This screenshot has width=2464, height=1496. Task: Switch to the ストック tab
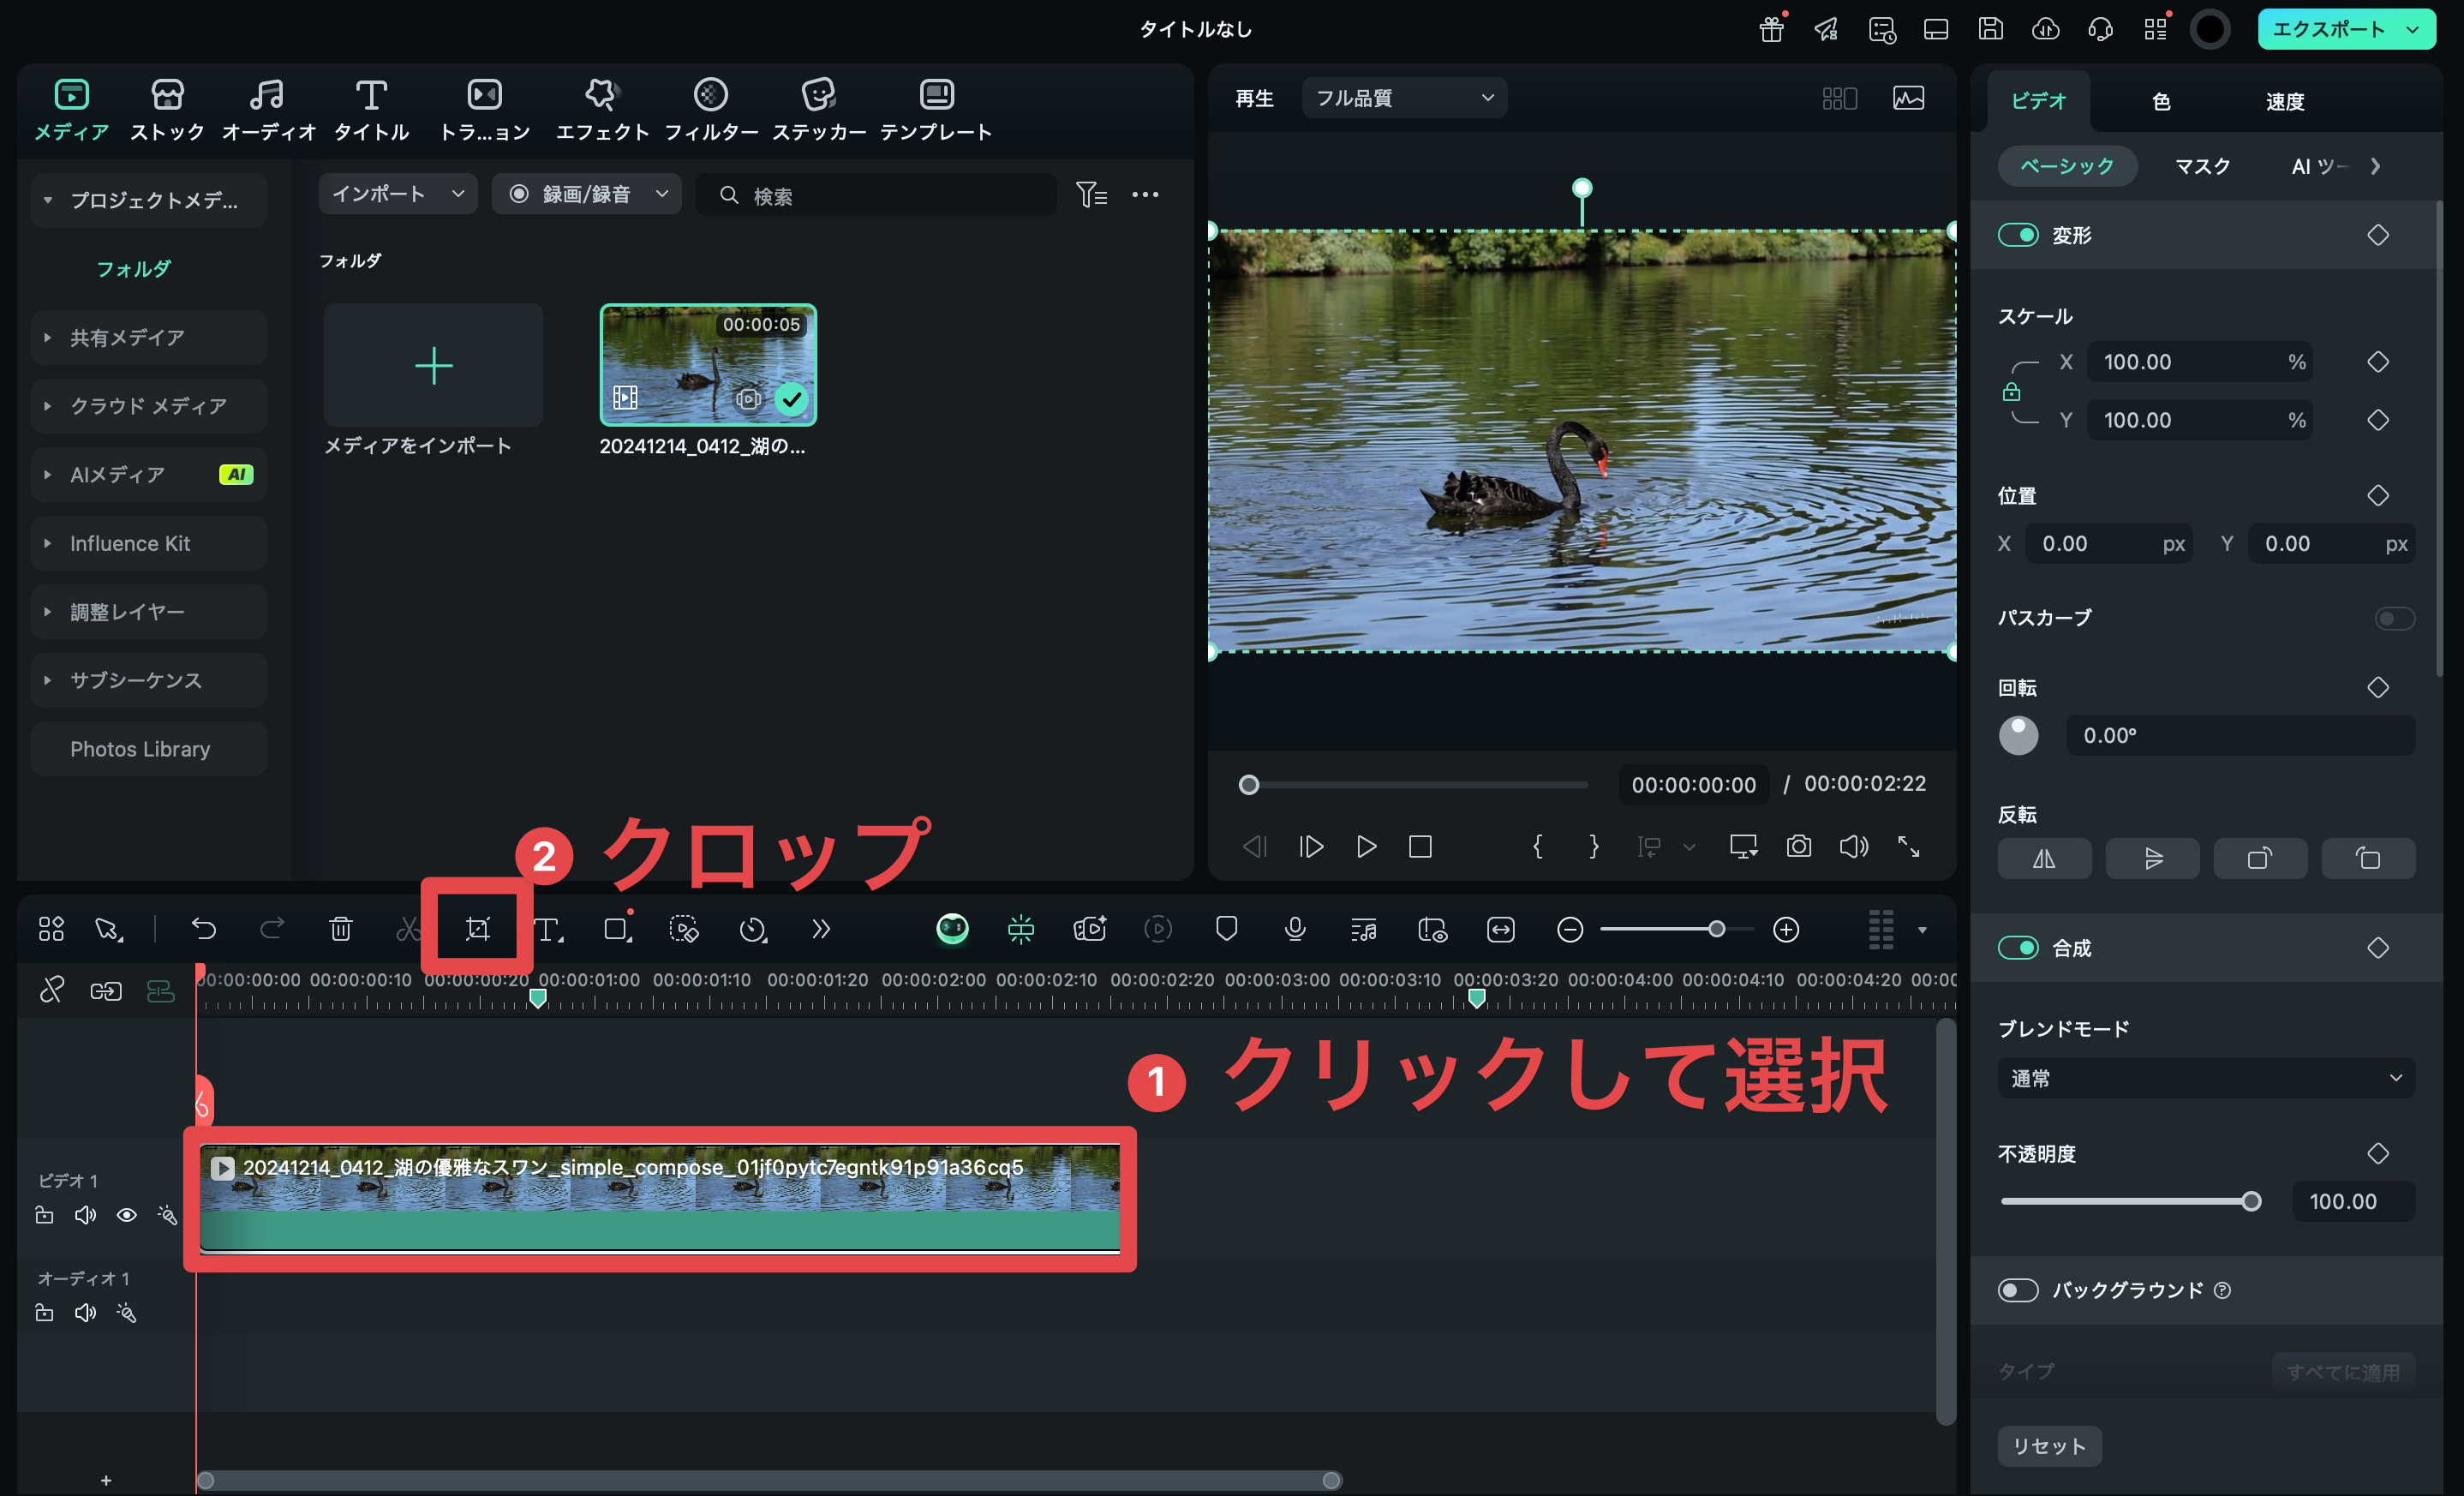[x=167, y=110]
